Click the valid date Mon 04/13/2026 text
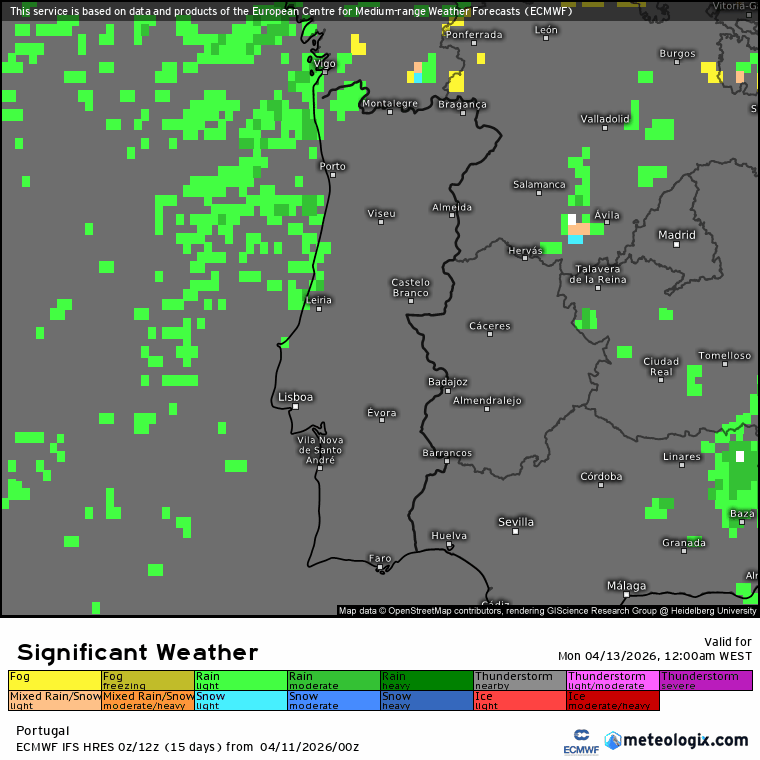Viewport: 760px width, 760px height. (655, 656)
